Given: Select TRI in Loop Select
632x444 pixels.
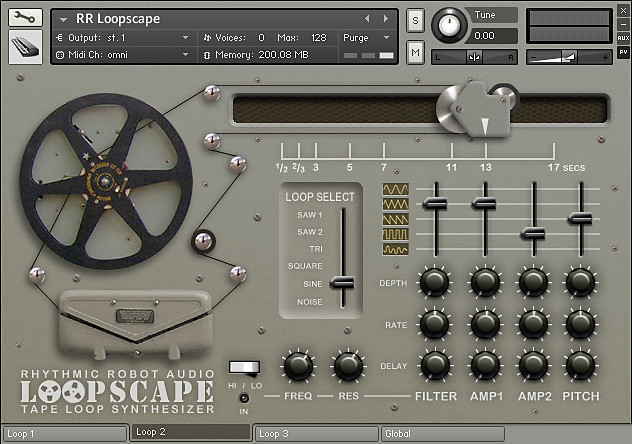Looking at the screenshot, I should (x=316, y=249).
